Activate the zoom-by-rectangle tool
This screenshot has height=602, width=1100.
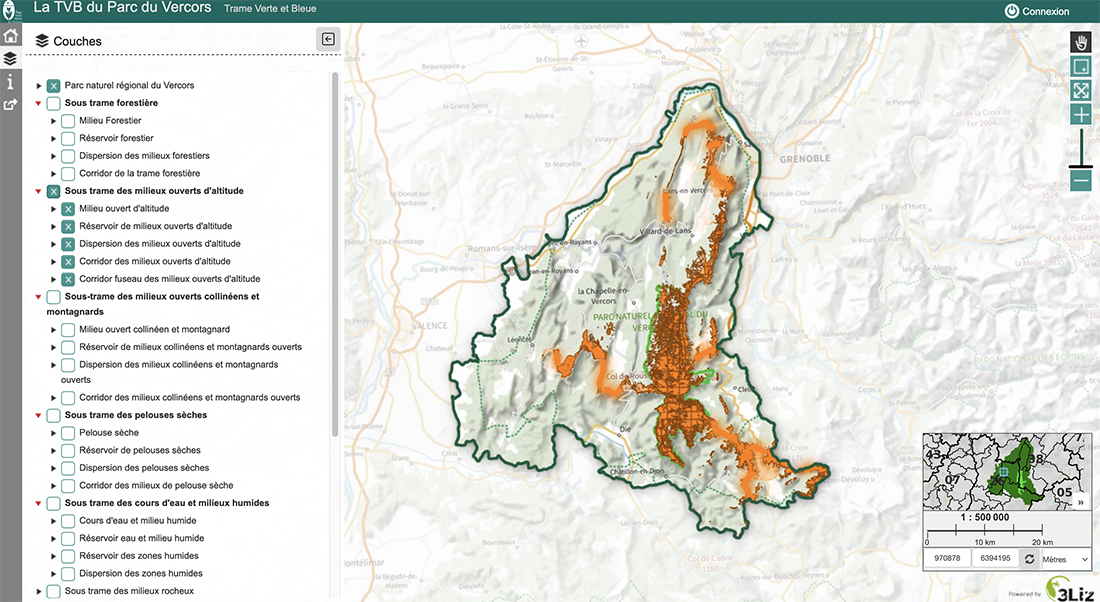point(1080,66)
